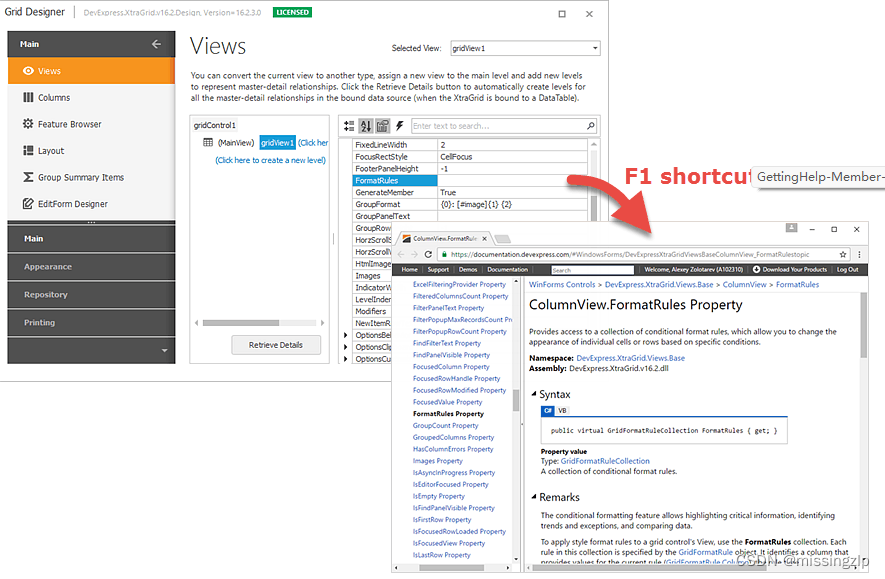
Task: Open a new browser tab
Action: click(x=503, y=239)
